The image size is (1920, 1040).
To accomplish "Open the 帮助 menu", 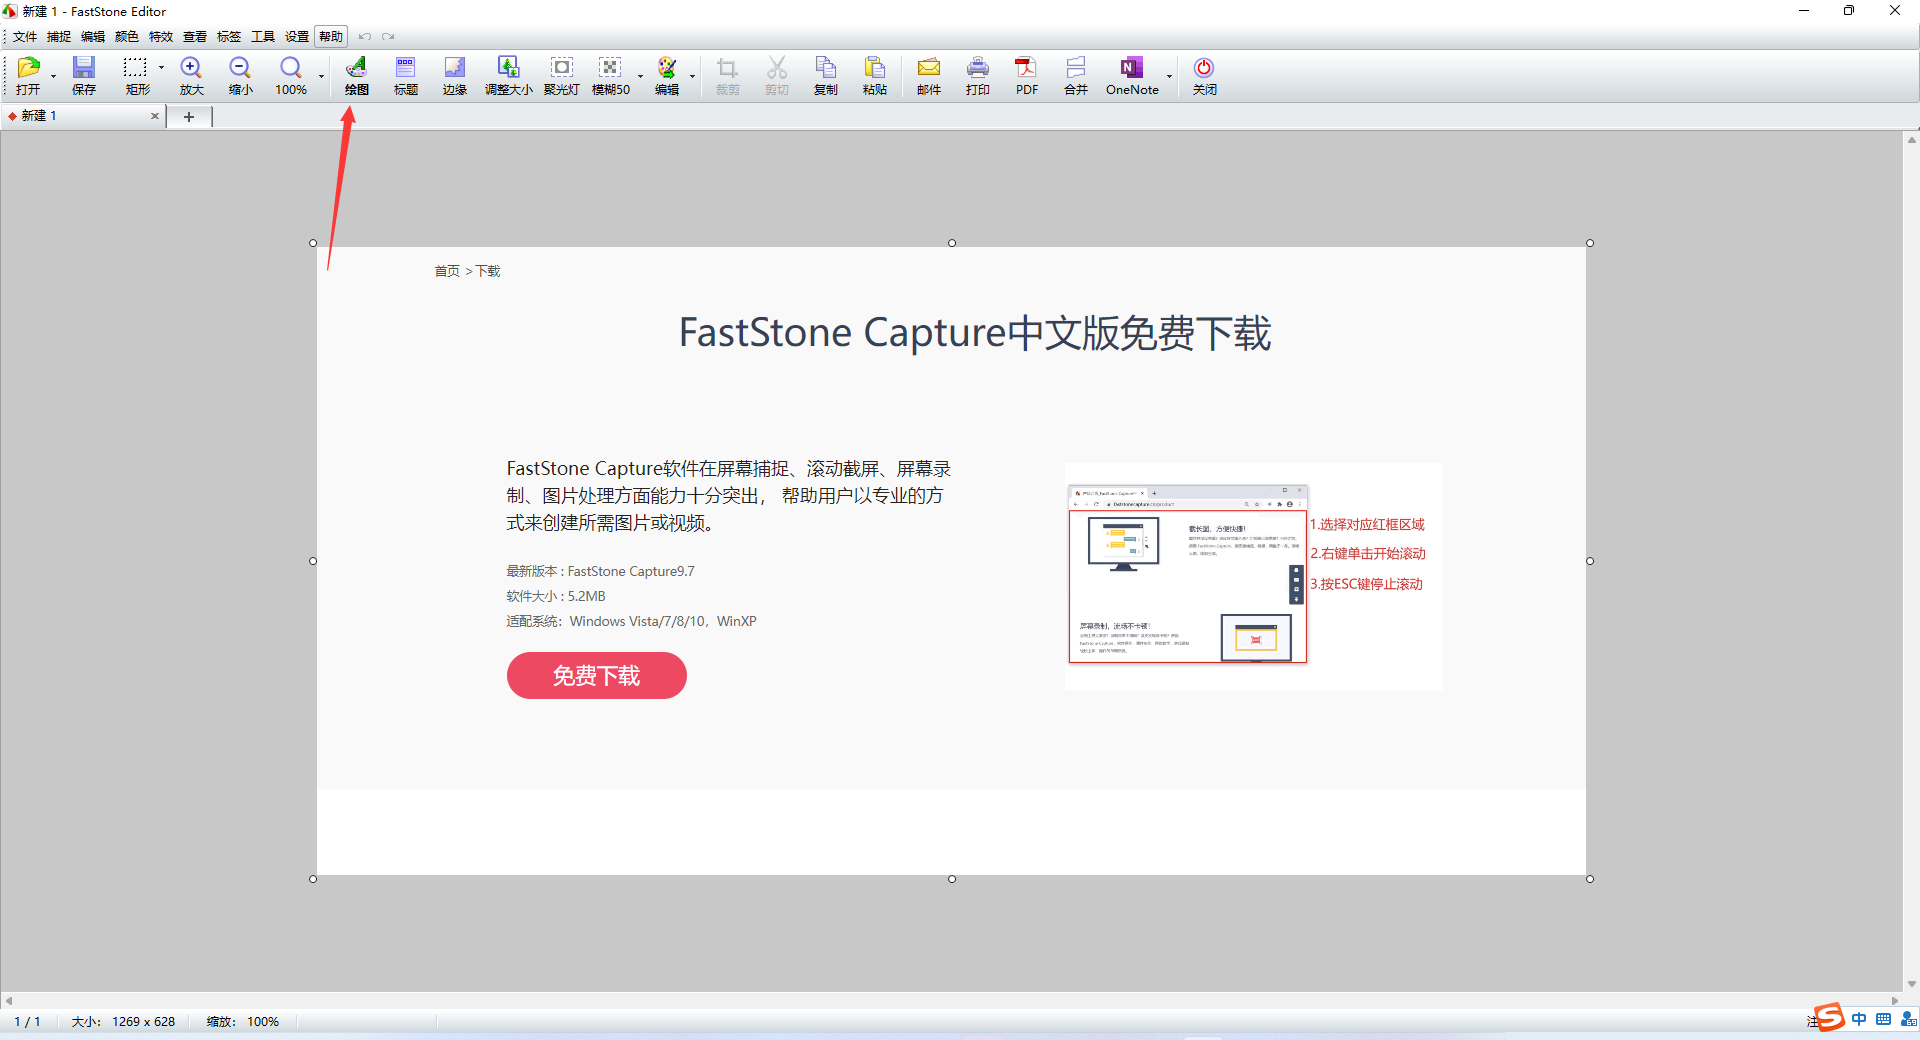I will click(x=330, y=36).
